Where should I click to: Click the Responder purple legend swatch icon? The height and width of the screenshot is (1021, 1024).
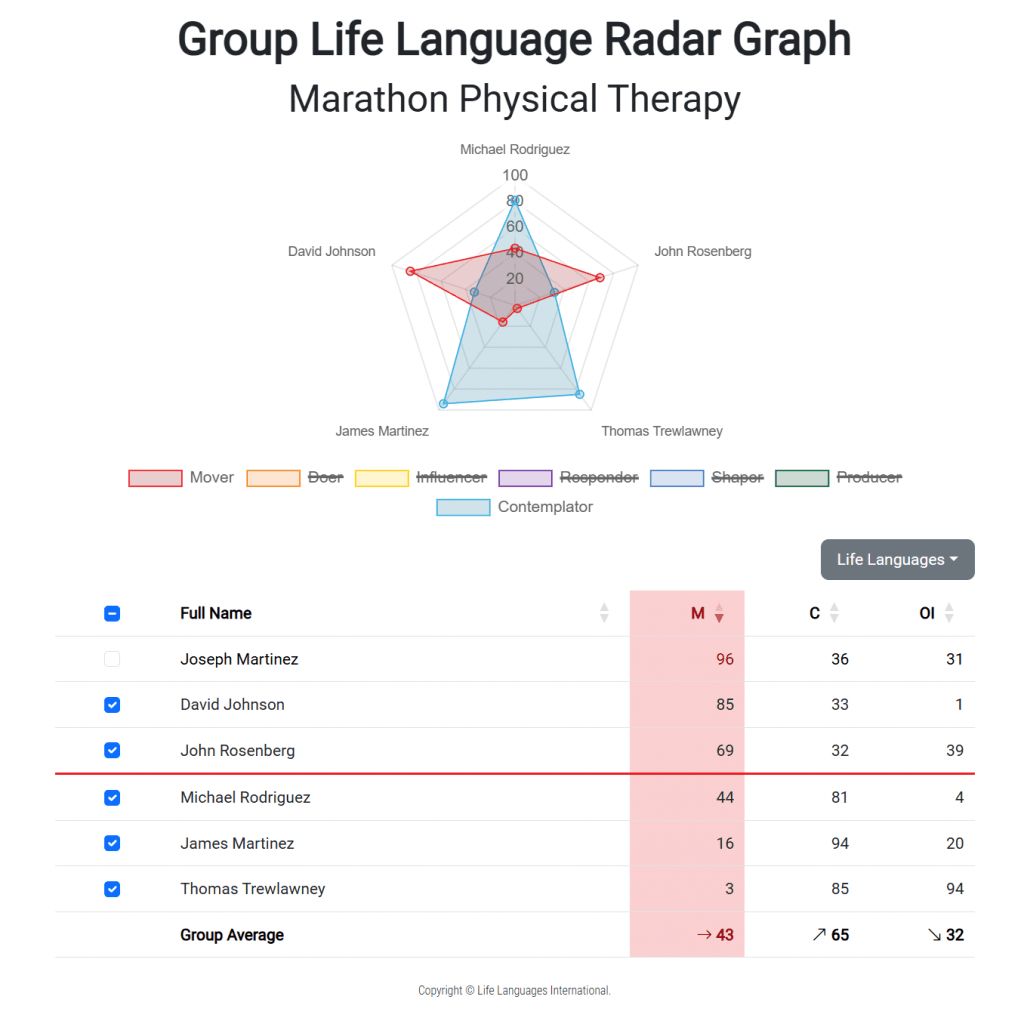coord(525,477)
